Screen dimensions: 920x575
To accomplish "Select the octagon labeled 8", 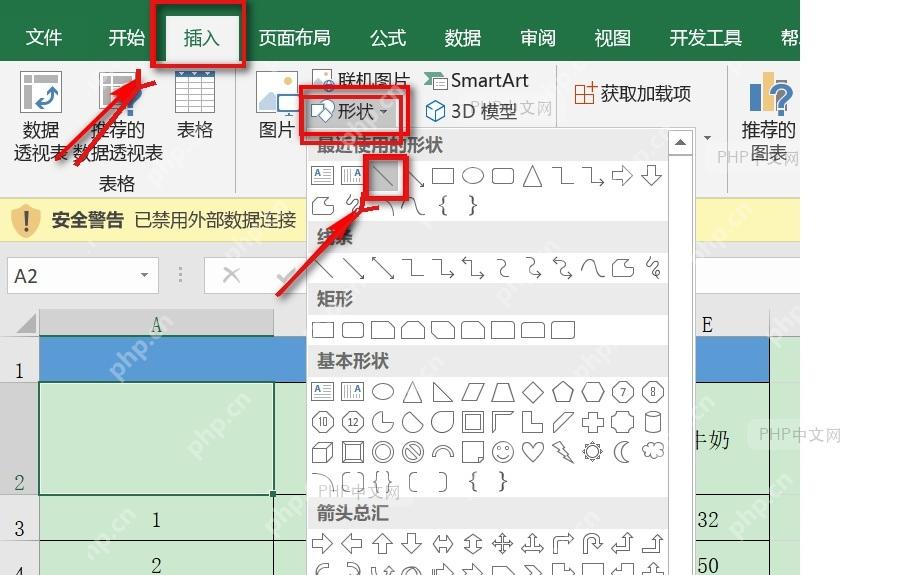I will (x=652, y=391).
